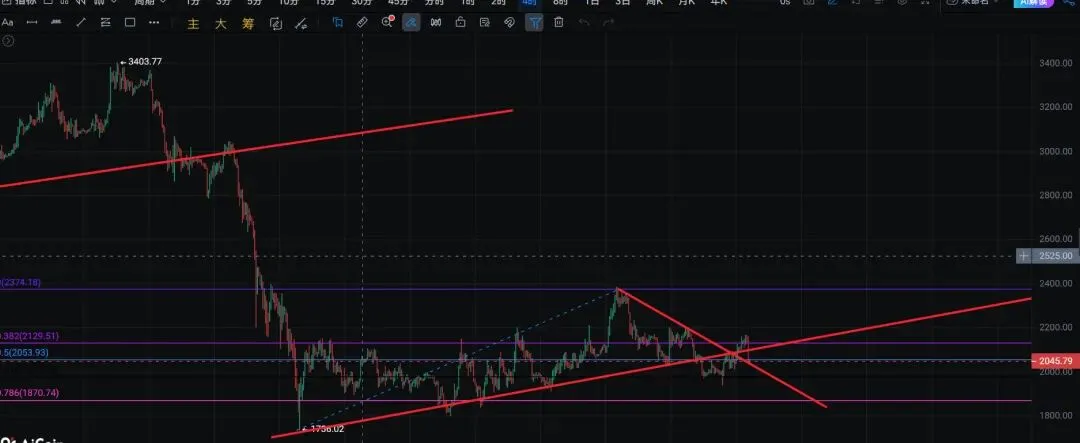This screenshot has height=443, width=1080.
Task: Switch to the 月K monthly timeframe tab
Action: click(687, 3)
